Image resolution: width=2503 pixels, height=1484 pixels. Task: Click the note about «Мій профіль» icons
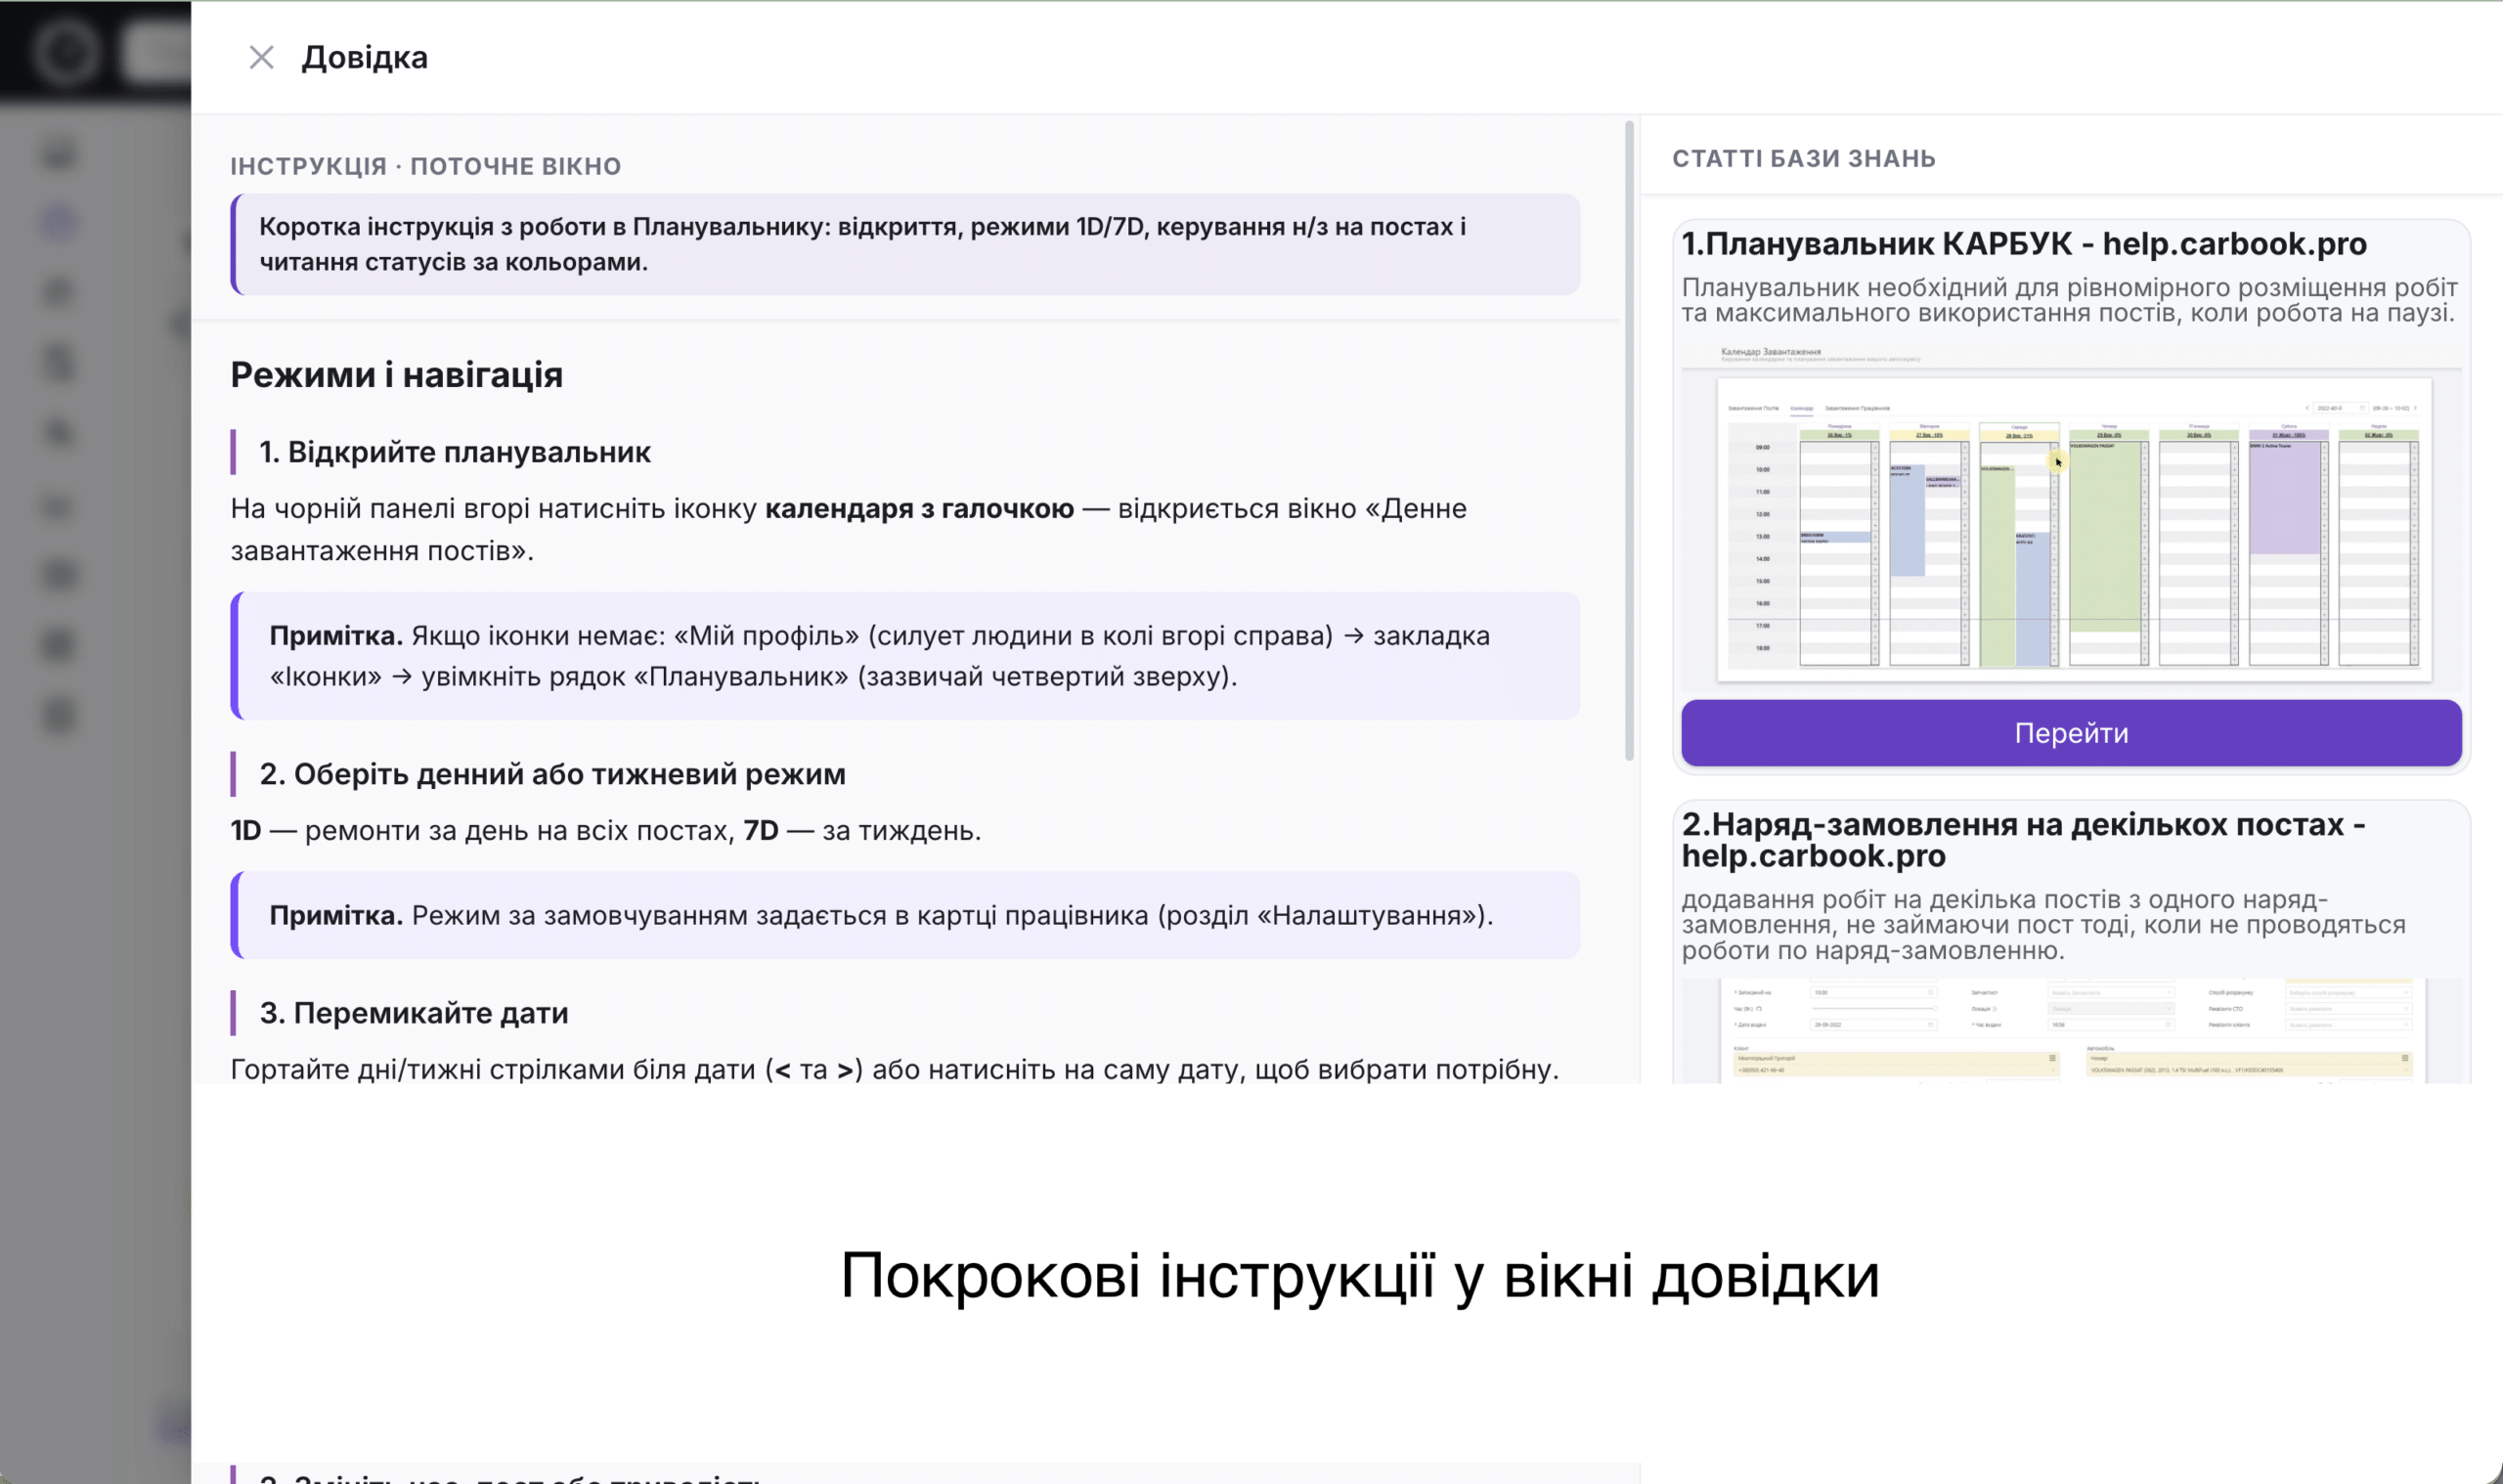(905, 656)
